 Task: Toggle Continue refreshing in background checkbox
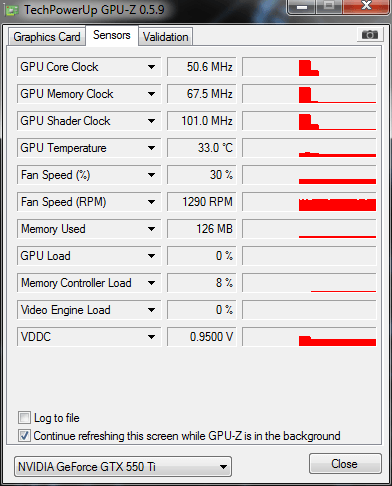click(x=24, y=436)
